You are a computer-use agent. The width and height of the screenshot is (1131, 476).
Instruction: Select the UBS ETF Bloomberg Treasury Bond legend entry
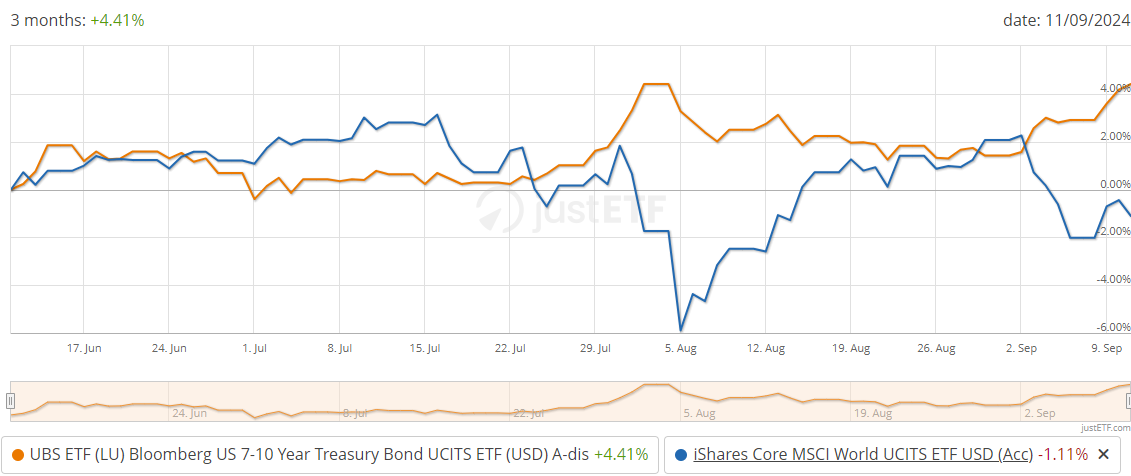click(x=330, y=455)
